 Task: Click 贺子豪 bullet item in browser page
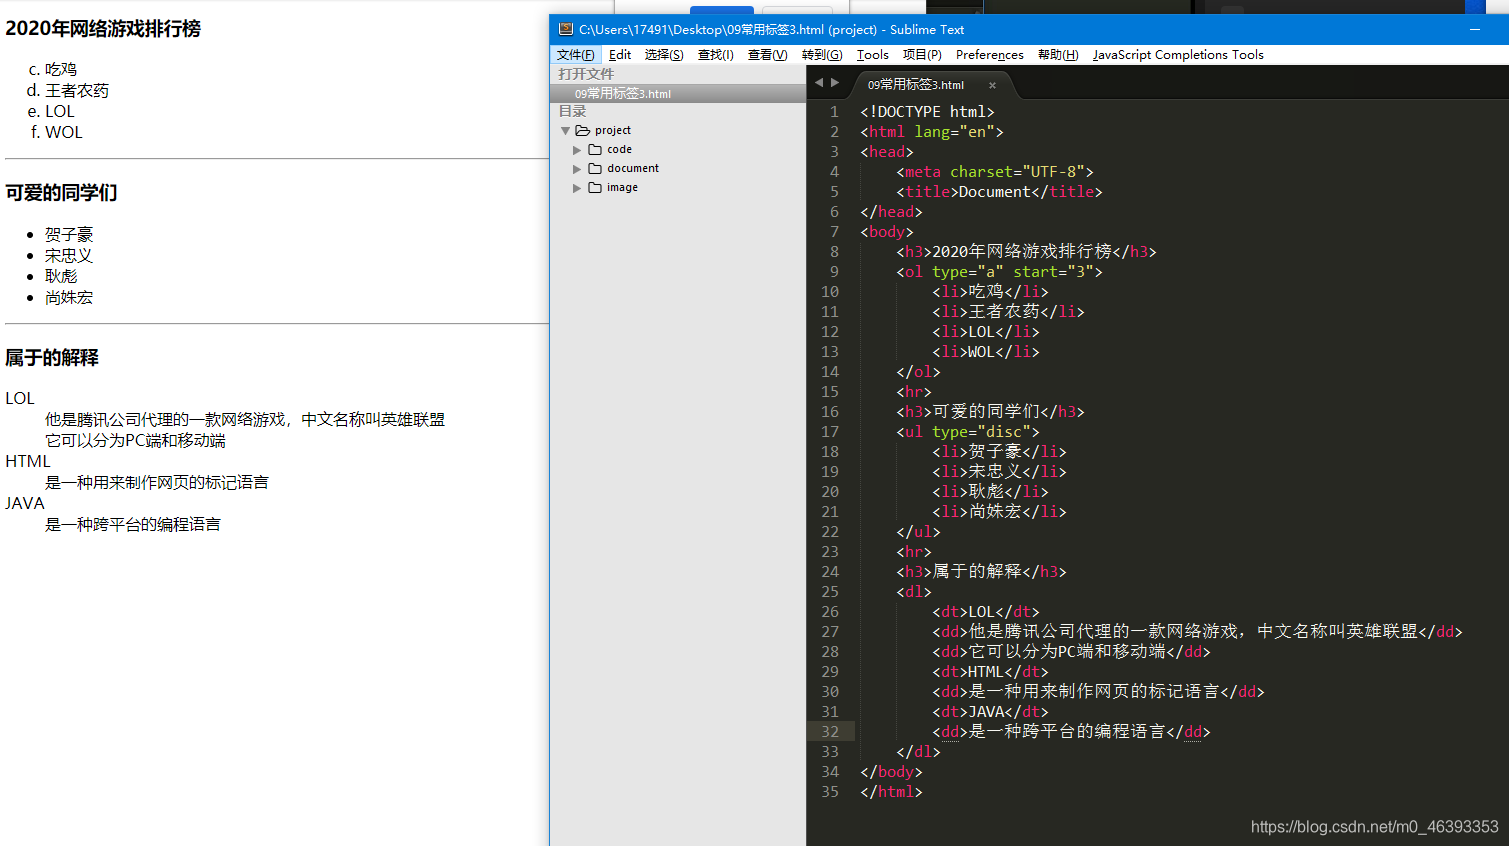(69, 234)
